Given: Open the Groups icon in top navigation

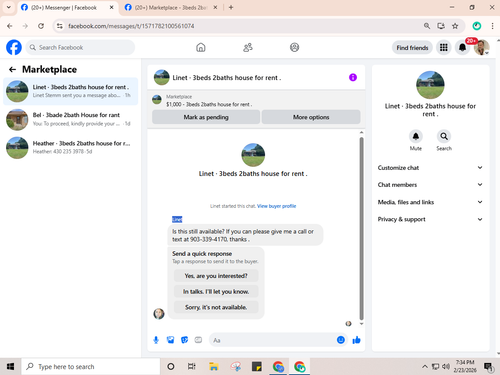Looking at the screenshot, I should click(x=294, y=47).
